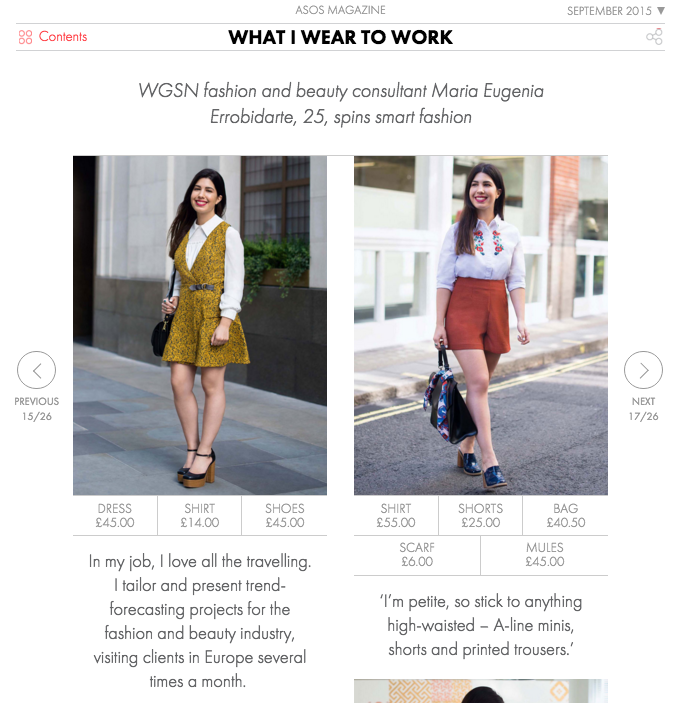Shop the Shorts £25.00 item
Screen dimensions: 677x703
click(481, 515)
